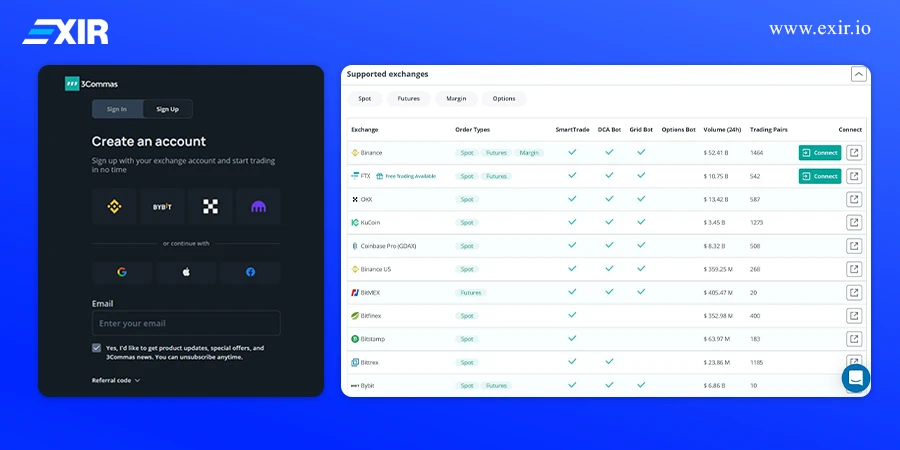Click the Order Types column header

[472, 130]
